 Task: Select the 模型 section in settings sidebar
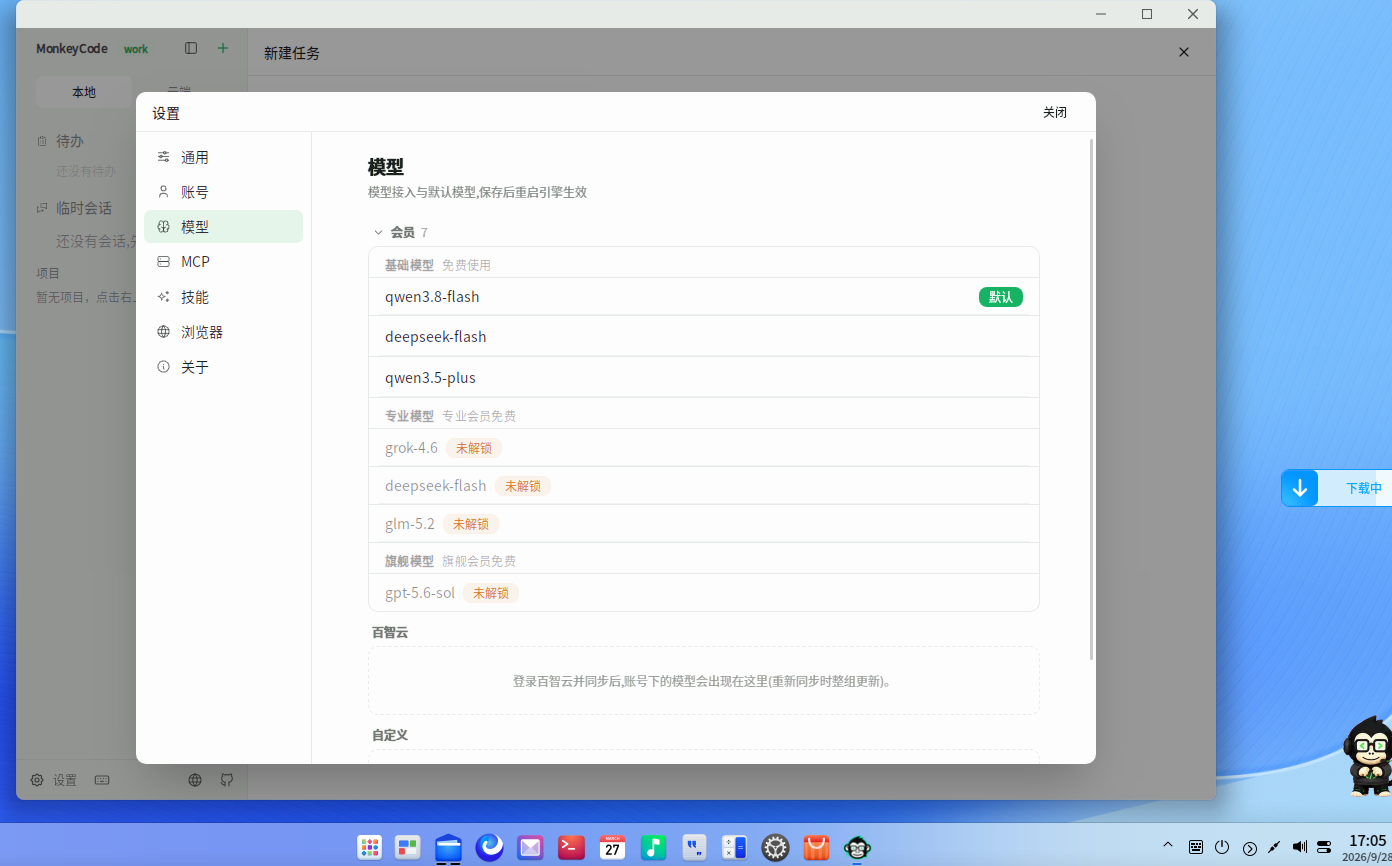pos(223,227)
